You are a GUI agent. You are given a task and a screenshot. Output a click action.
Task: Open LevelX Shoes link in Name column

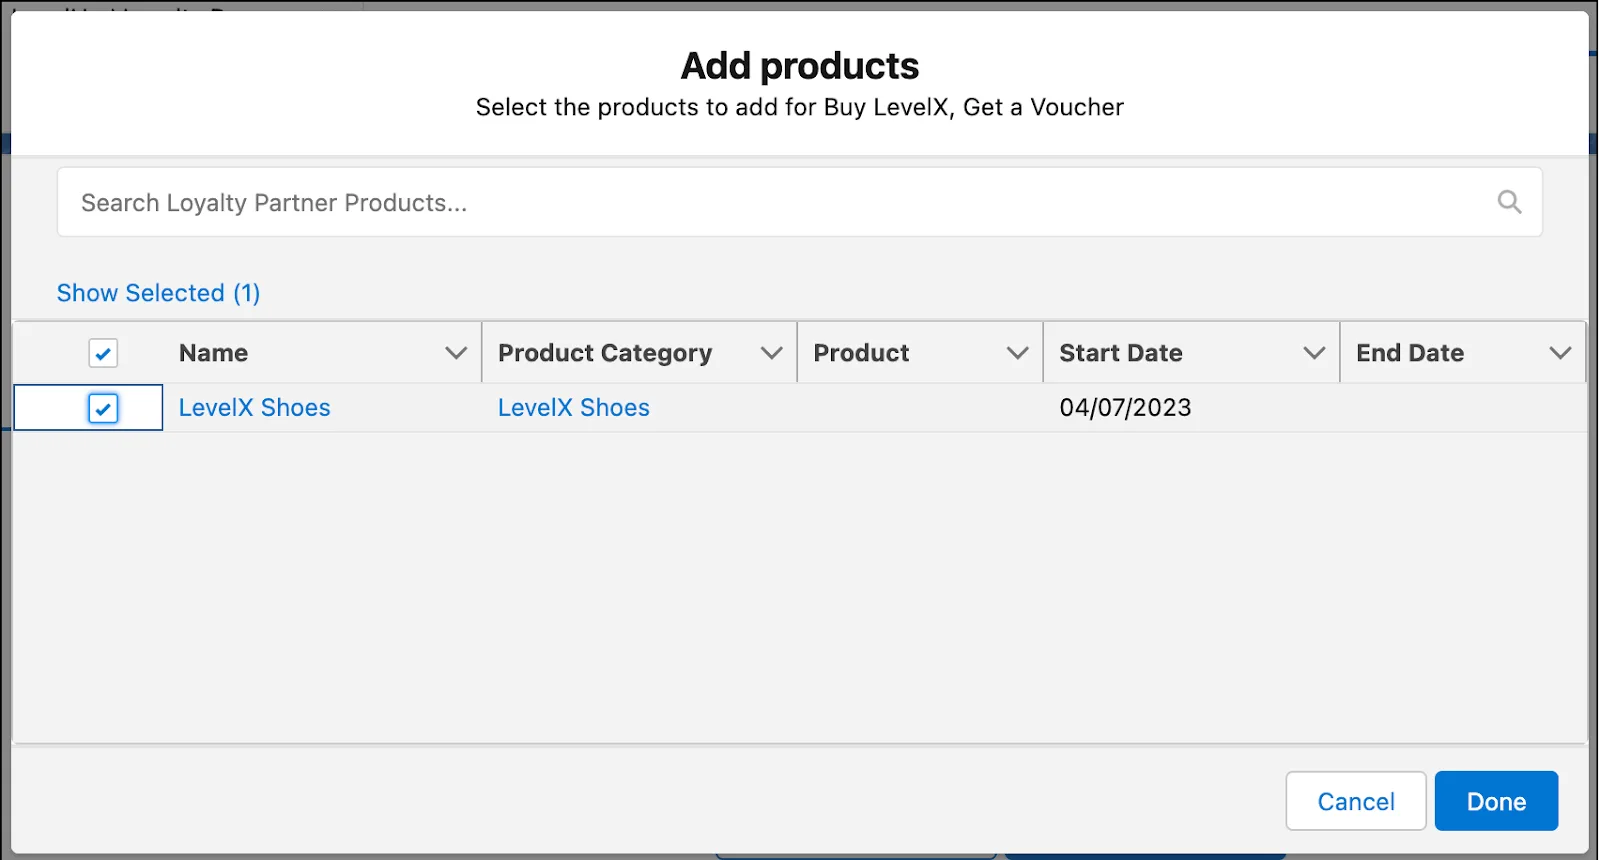(254, 408)
